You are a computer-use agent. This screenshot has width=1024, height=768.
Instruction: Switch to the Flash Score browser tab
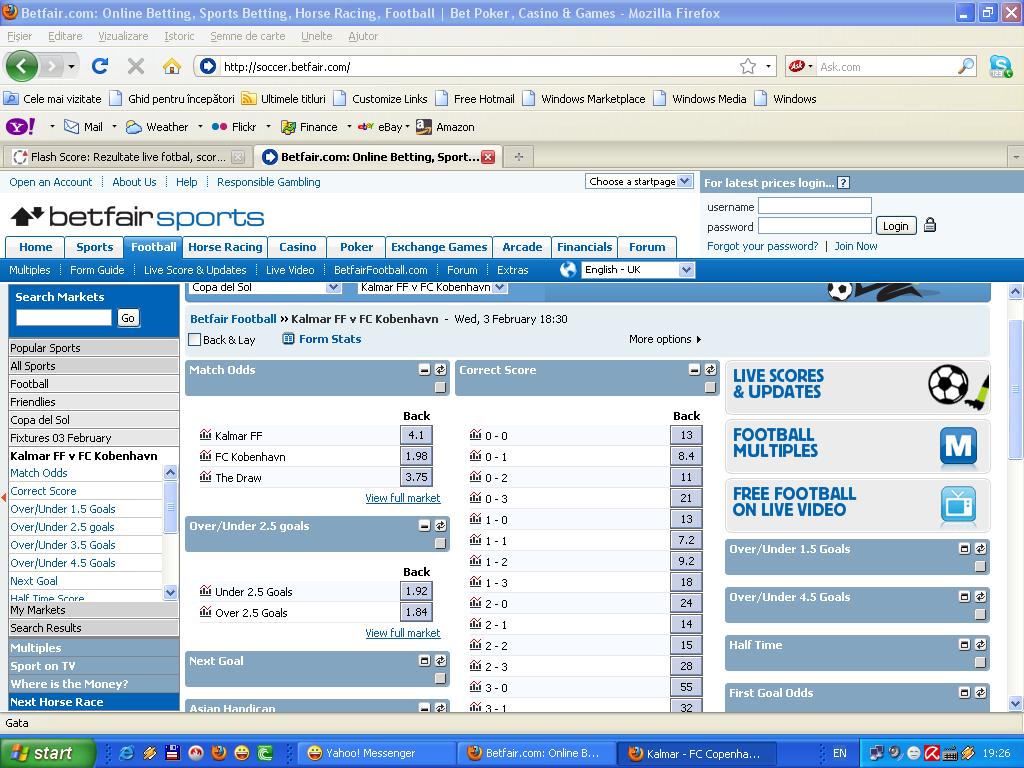(x=128, y=157)
